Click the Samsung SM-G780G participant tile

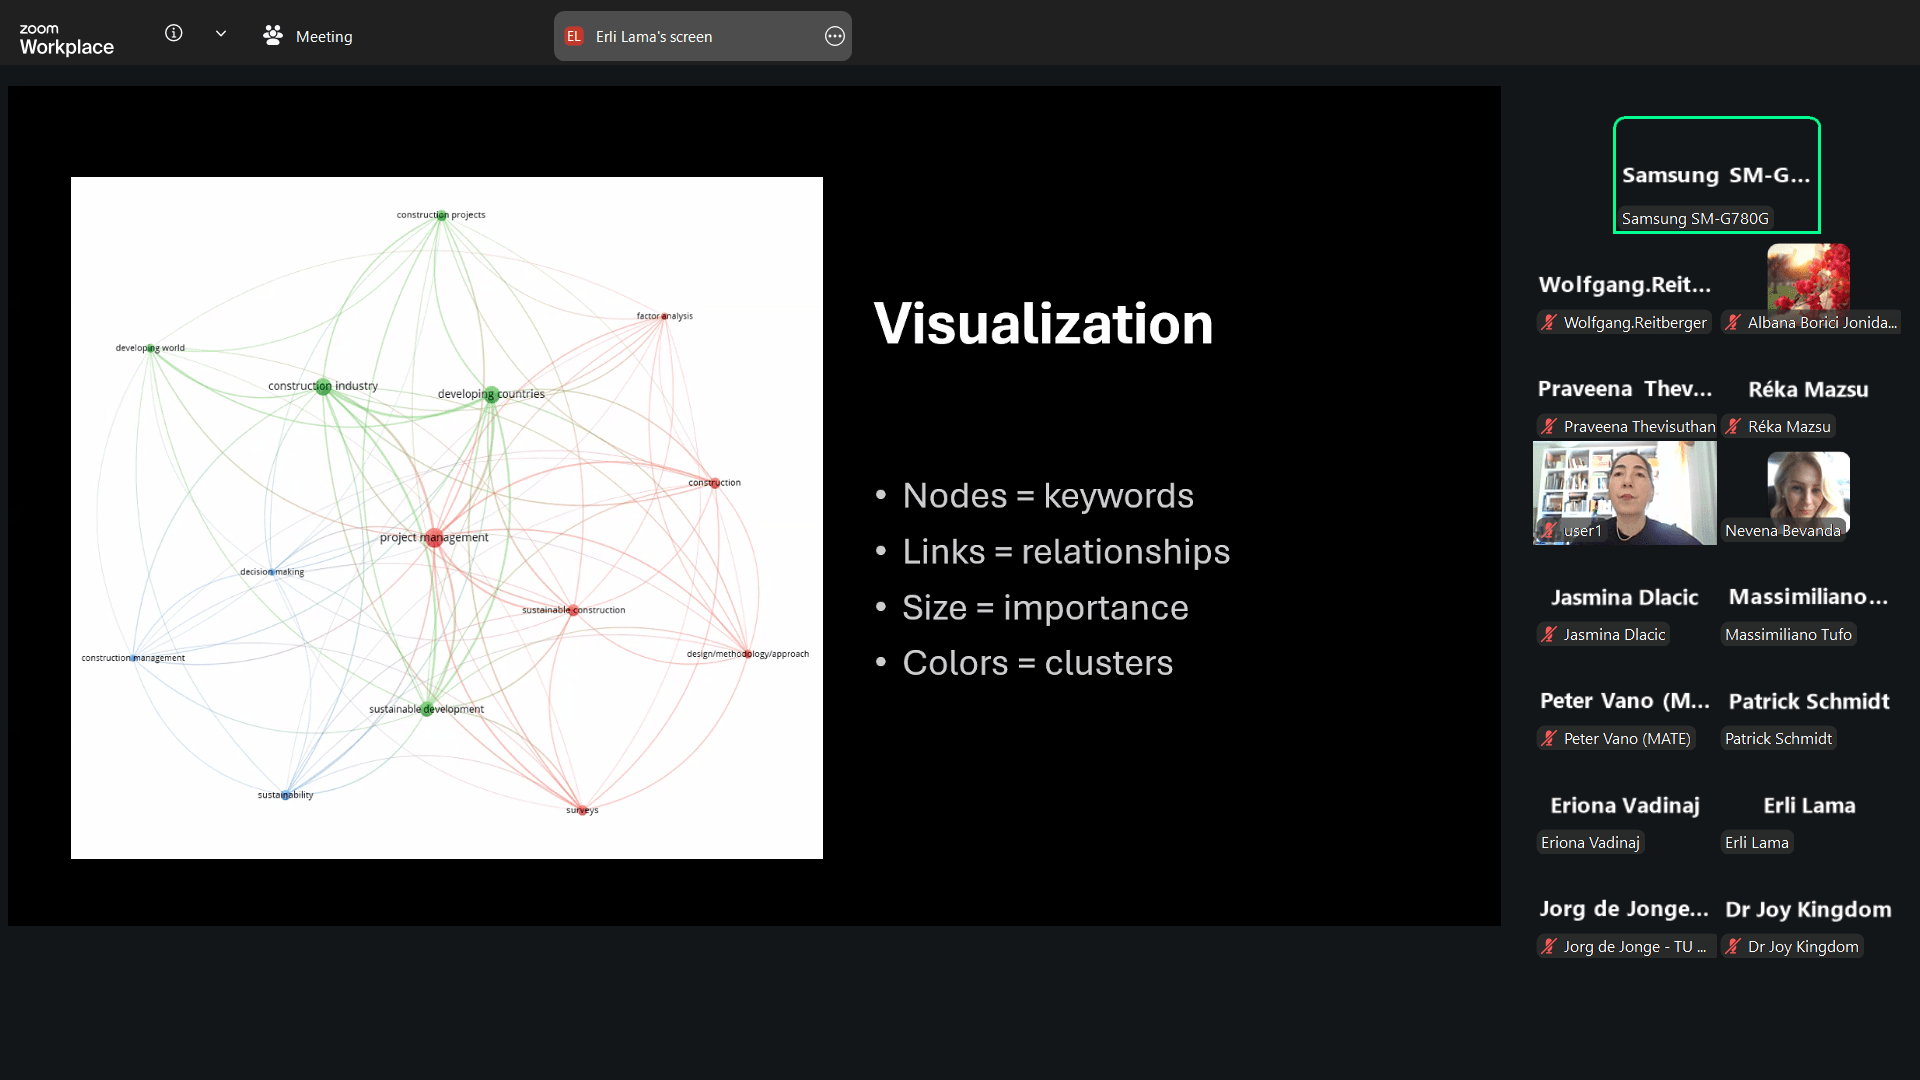1716,175
